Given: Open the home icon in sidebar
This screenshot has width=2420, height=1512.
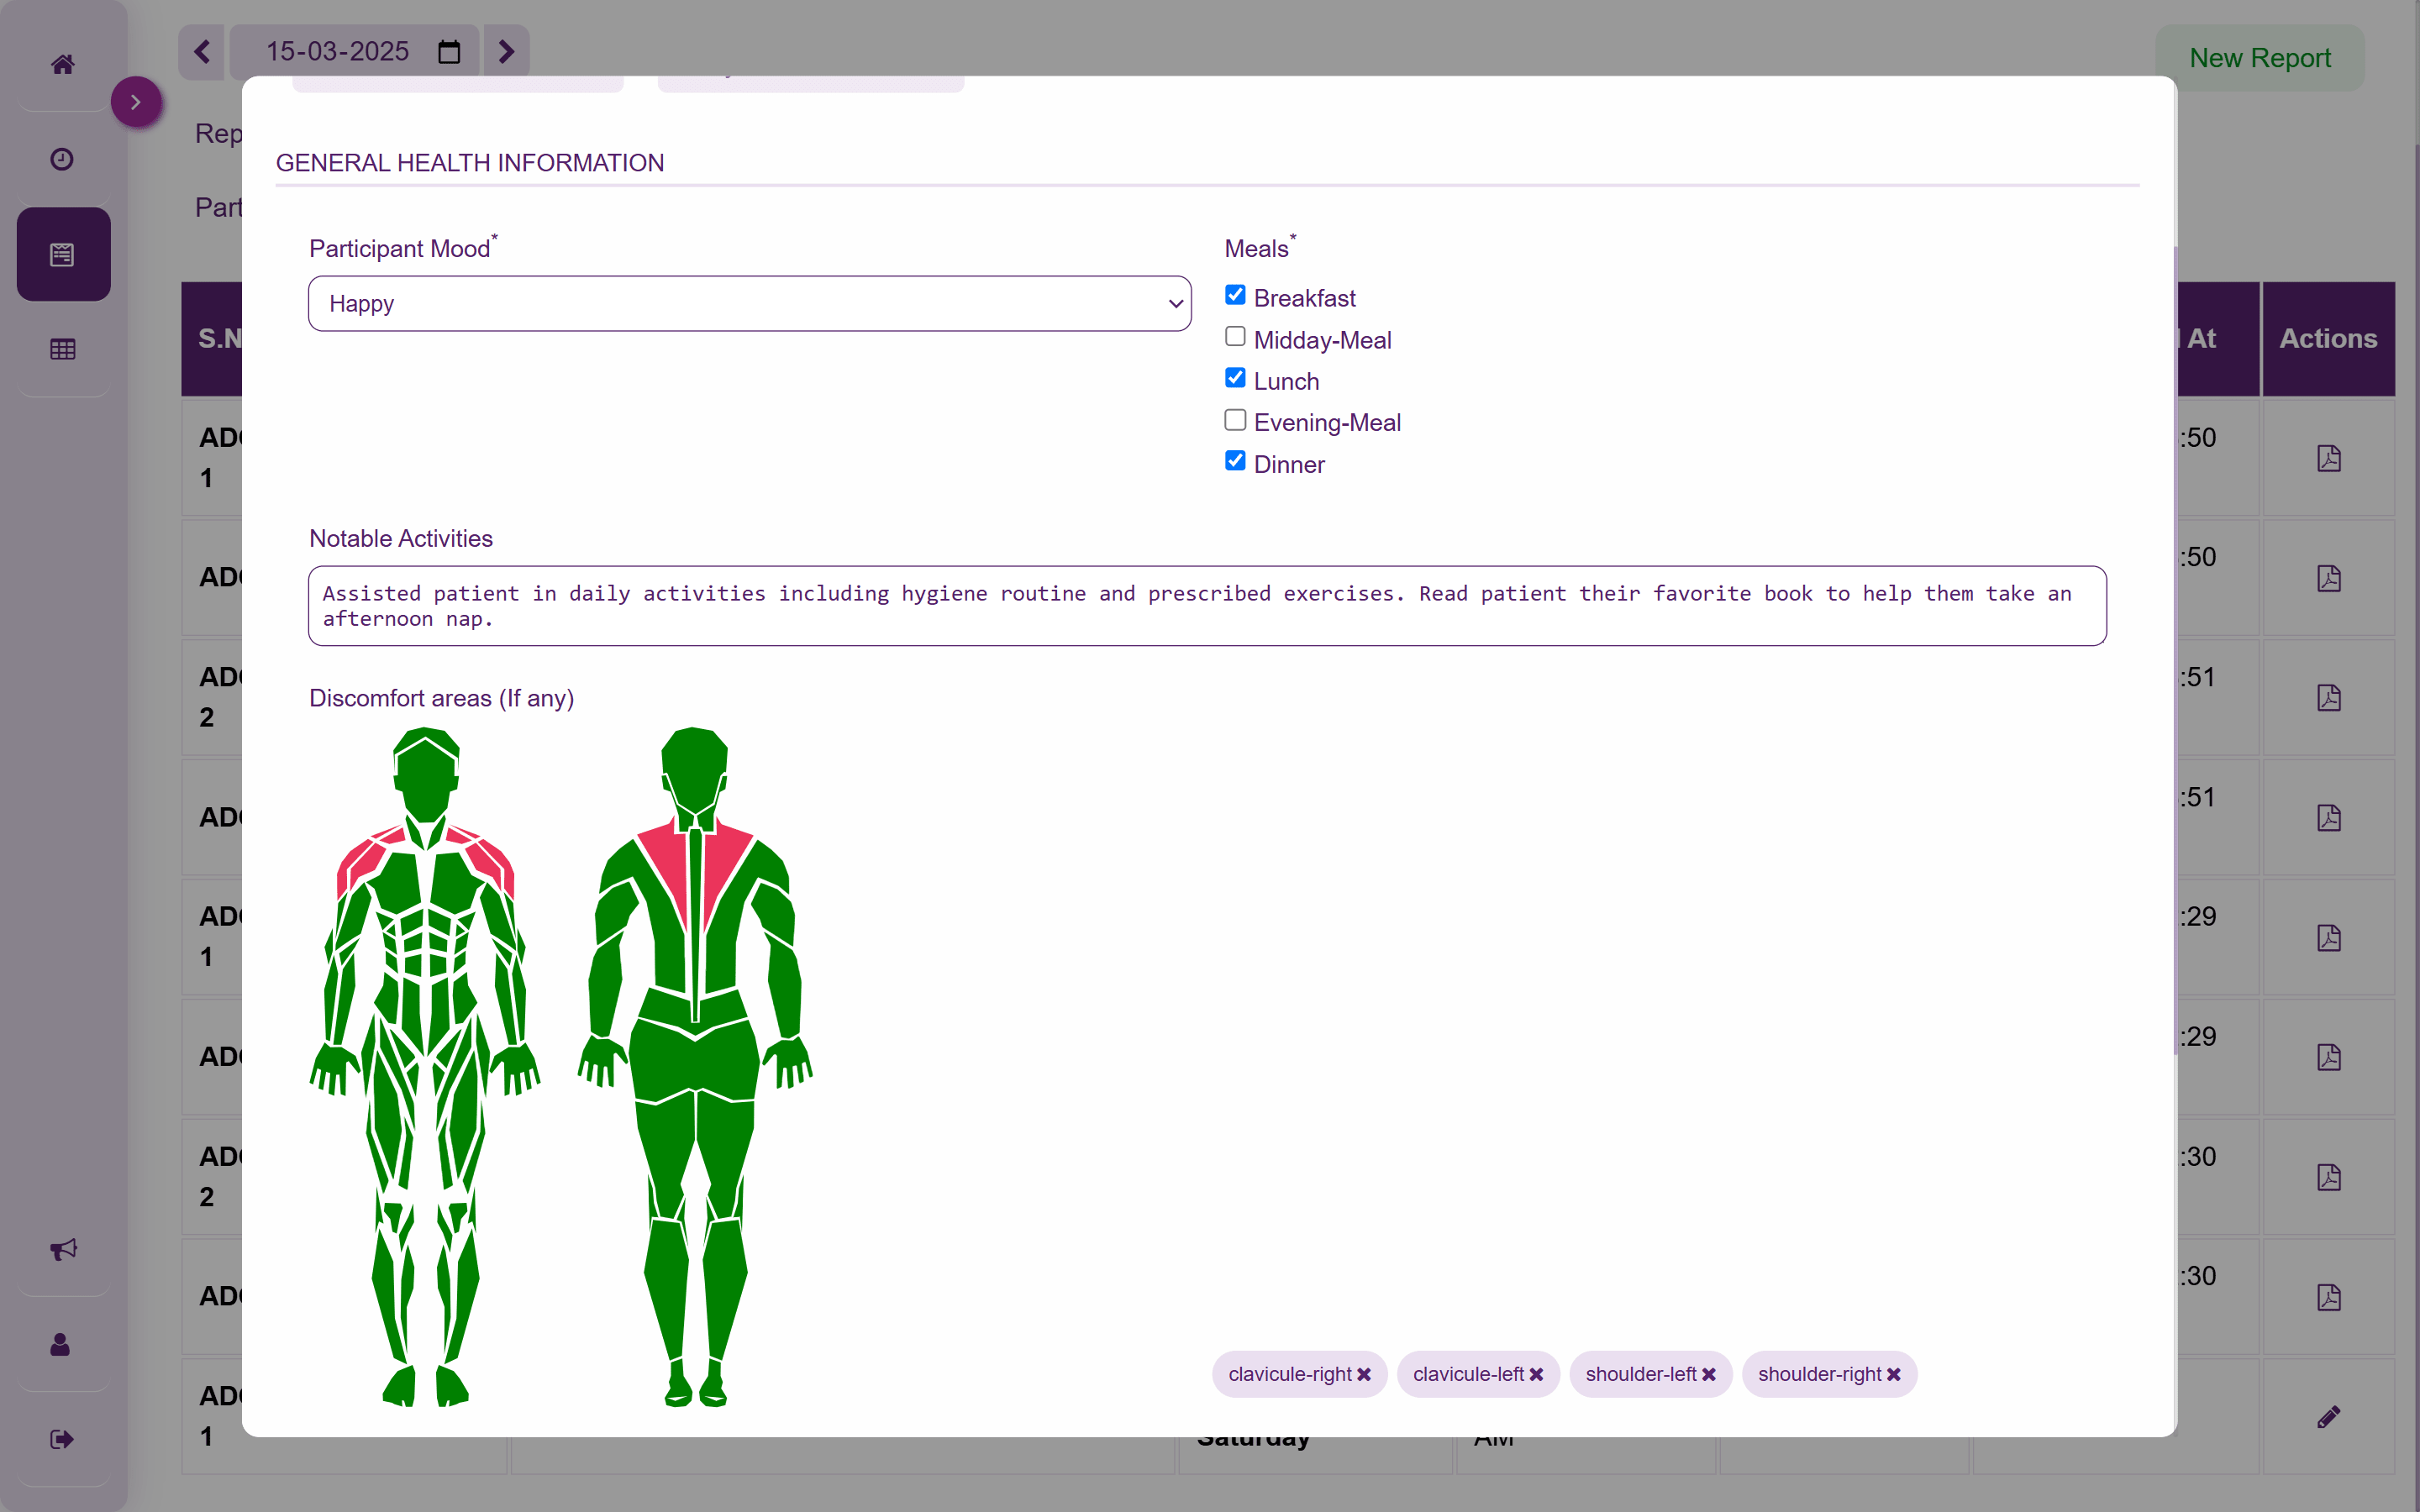Looking at the screenshot, I should click(63, 65).
